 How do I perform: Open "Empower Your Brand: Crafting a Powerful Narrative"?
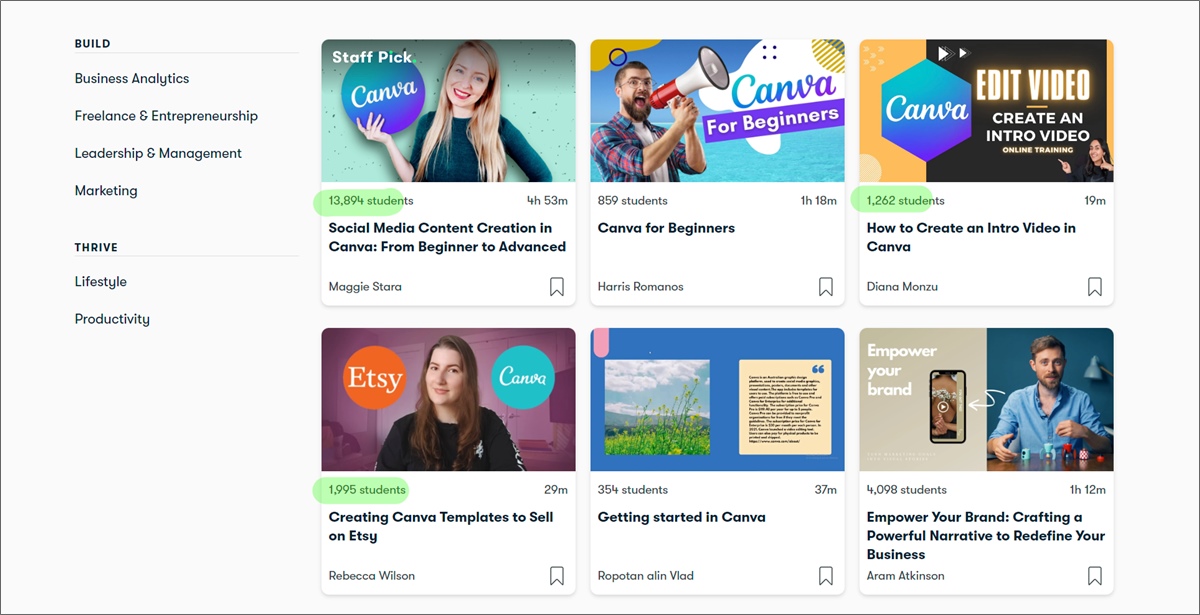coord(985,535)
